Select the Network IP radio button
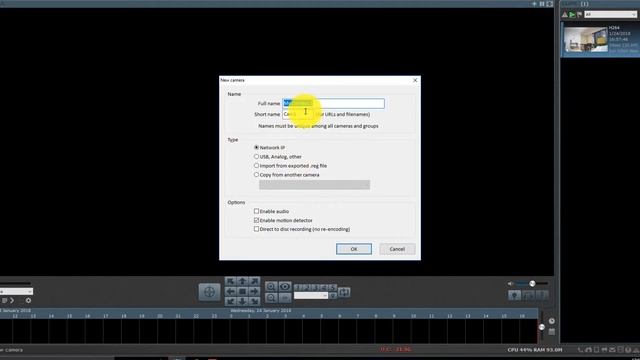 click(x=256, y=147)
